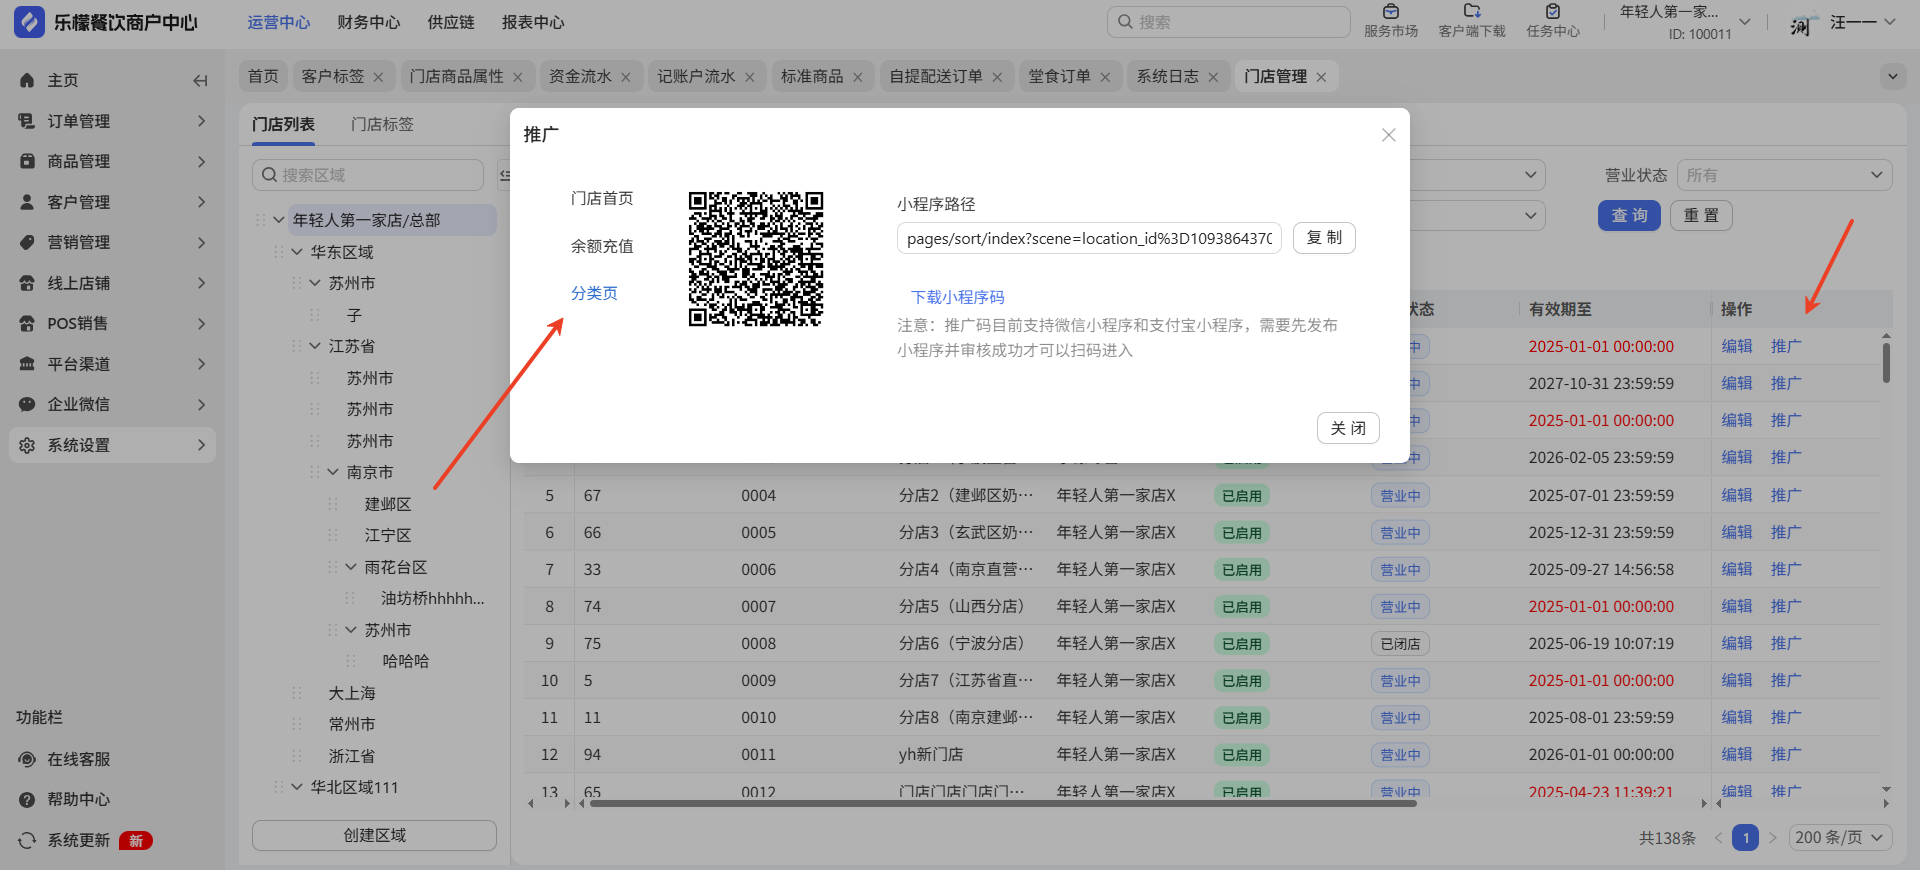Click the 查询 button

(1629, 215)
